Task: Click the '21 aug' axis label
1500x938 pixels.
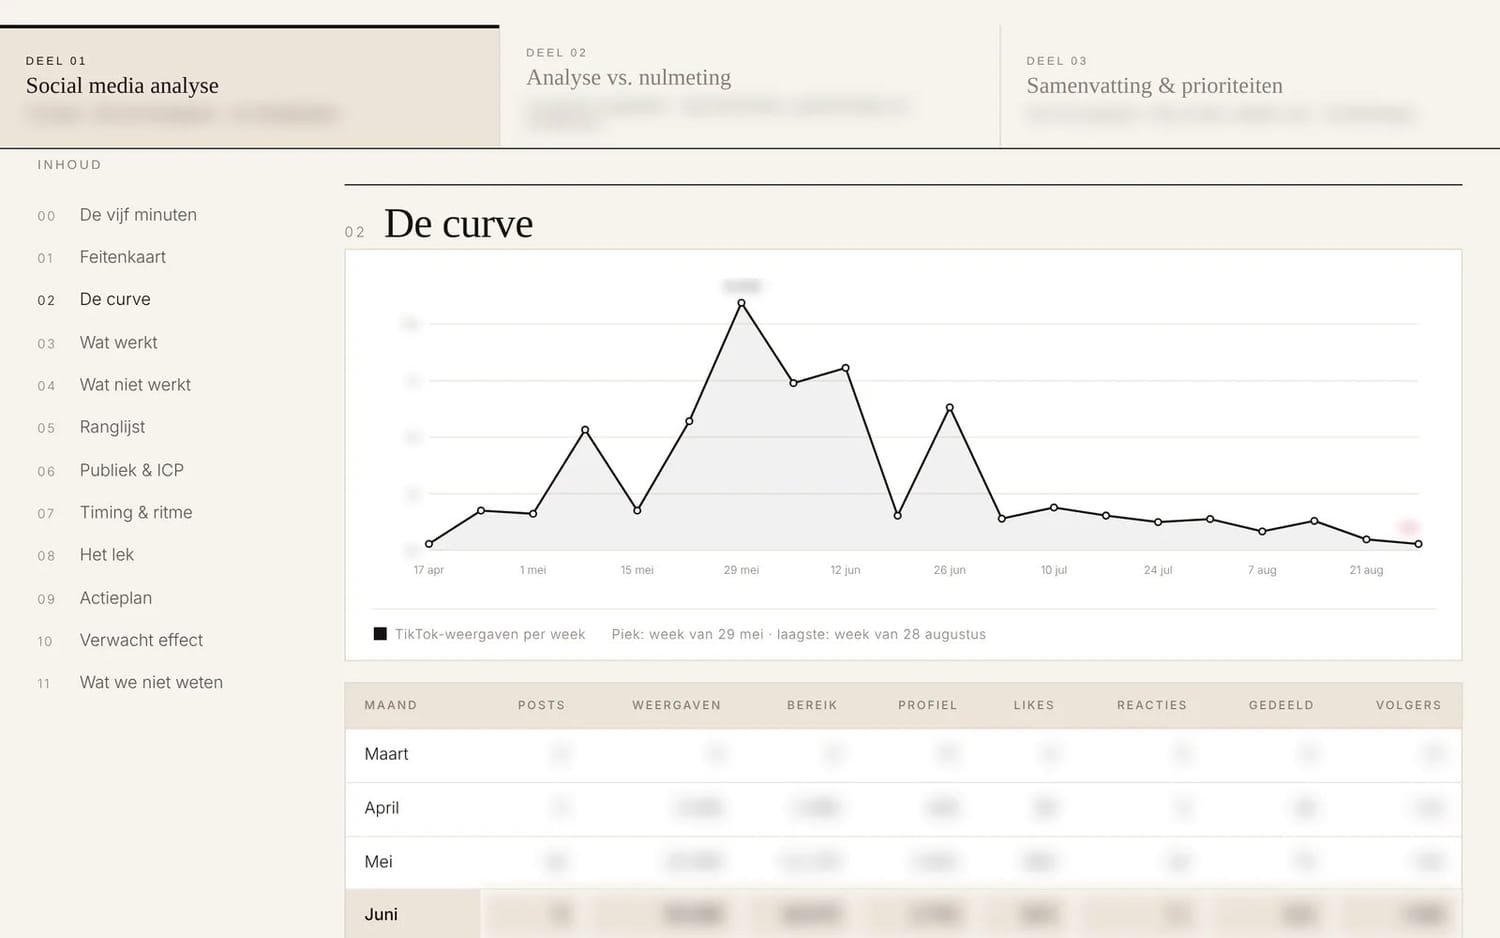Action: pyautogui.click(x=1366, y=570)
